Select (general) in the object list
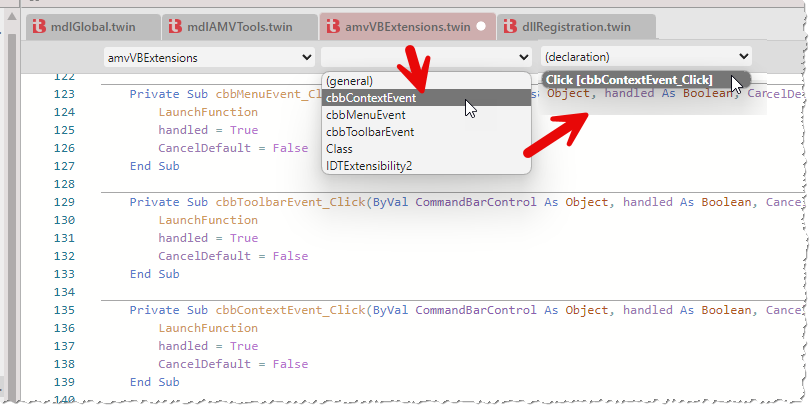 pos(348,81)
